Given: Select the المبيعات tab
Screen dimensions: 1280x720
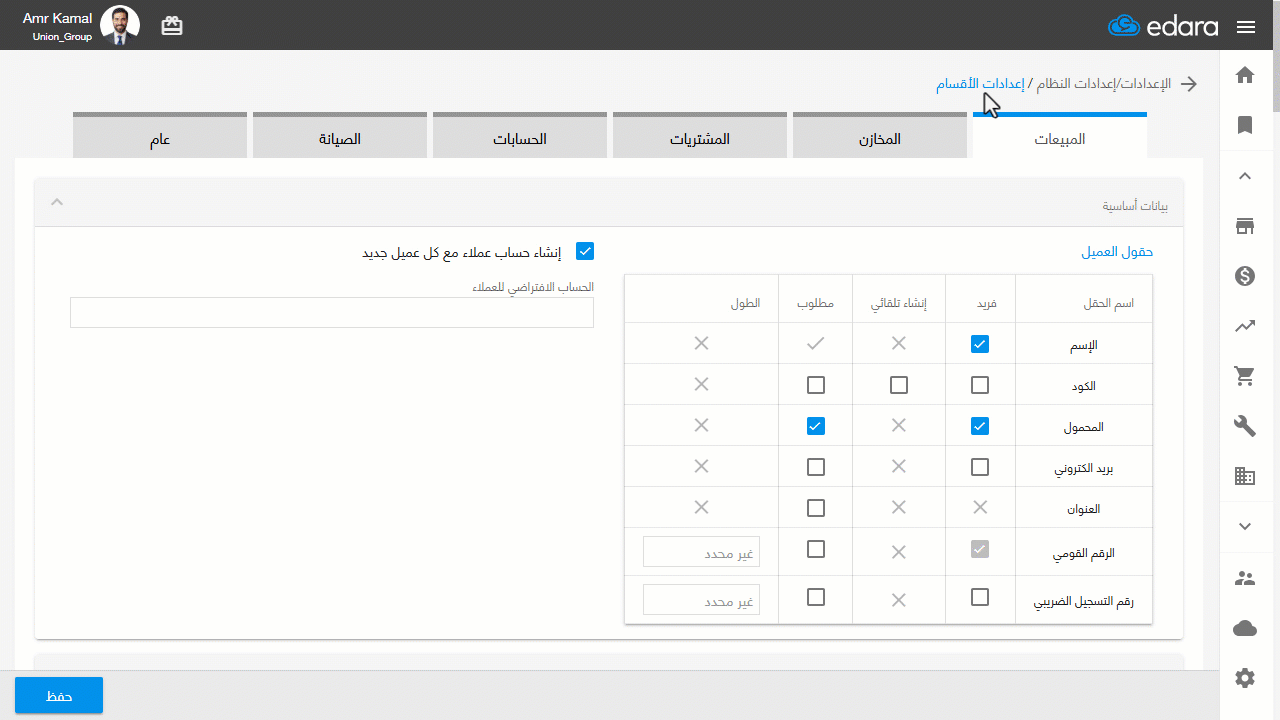Looking at the screenshot, I should click(x=1060, y=136).
